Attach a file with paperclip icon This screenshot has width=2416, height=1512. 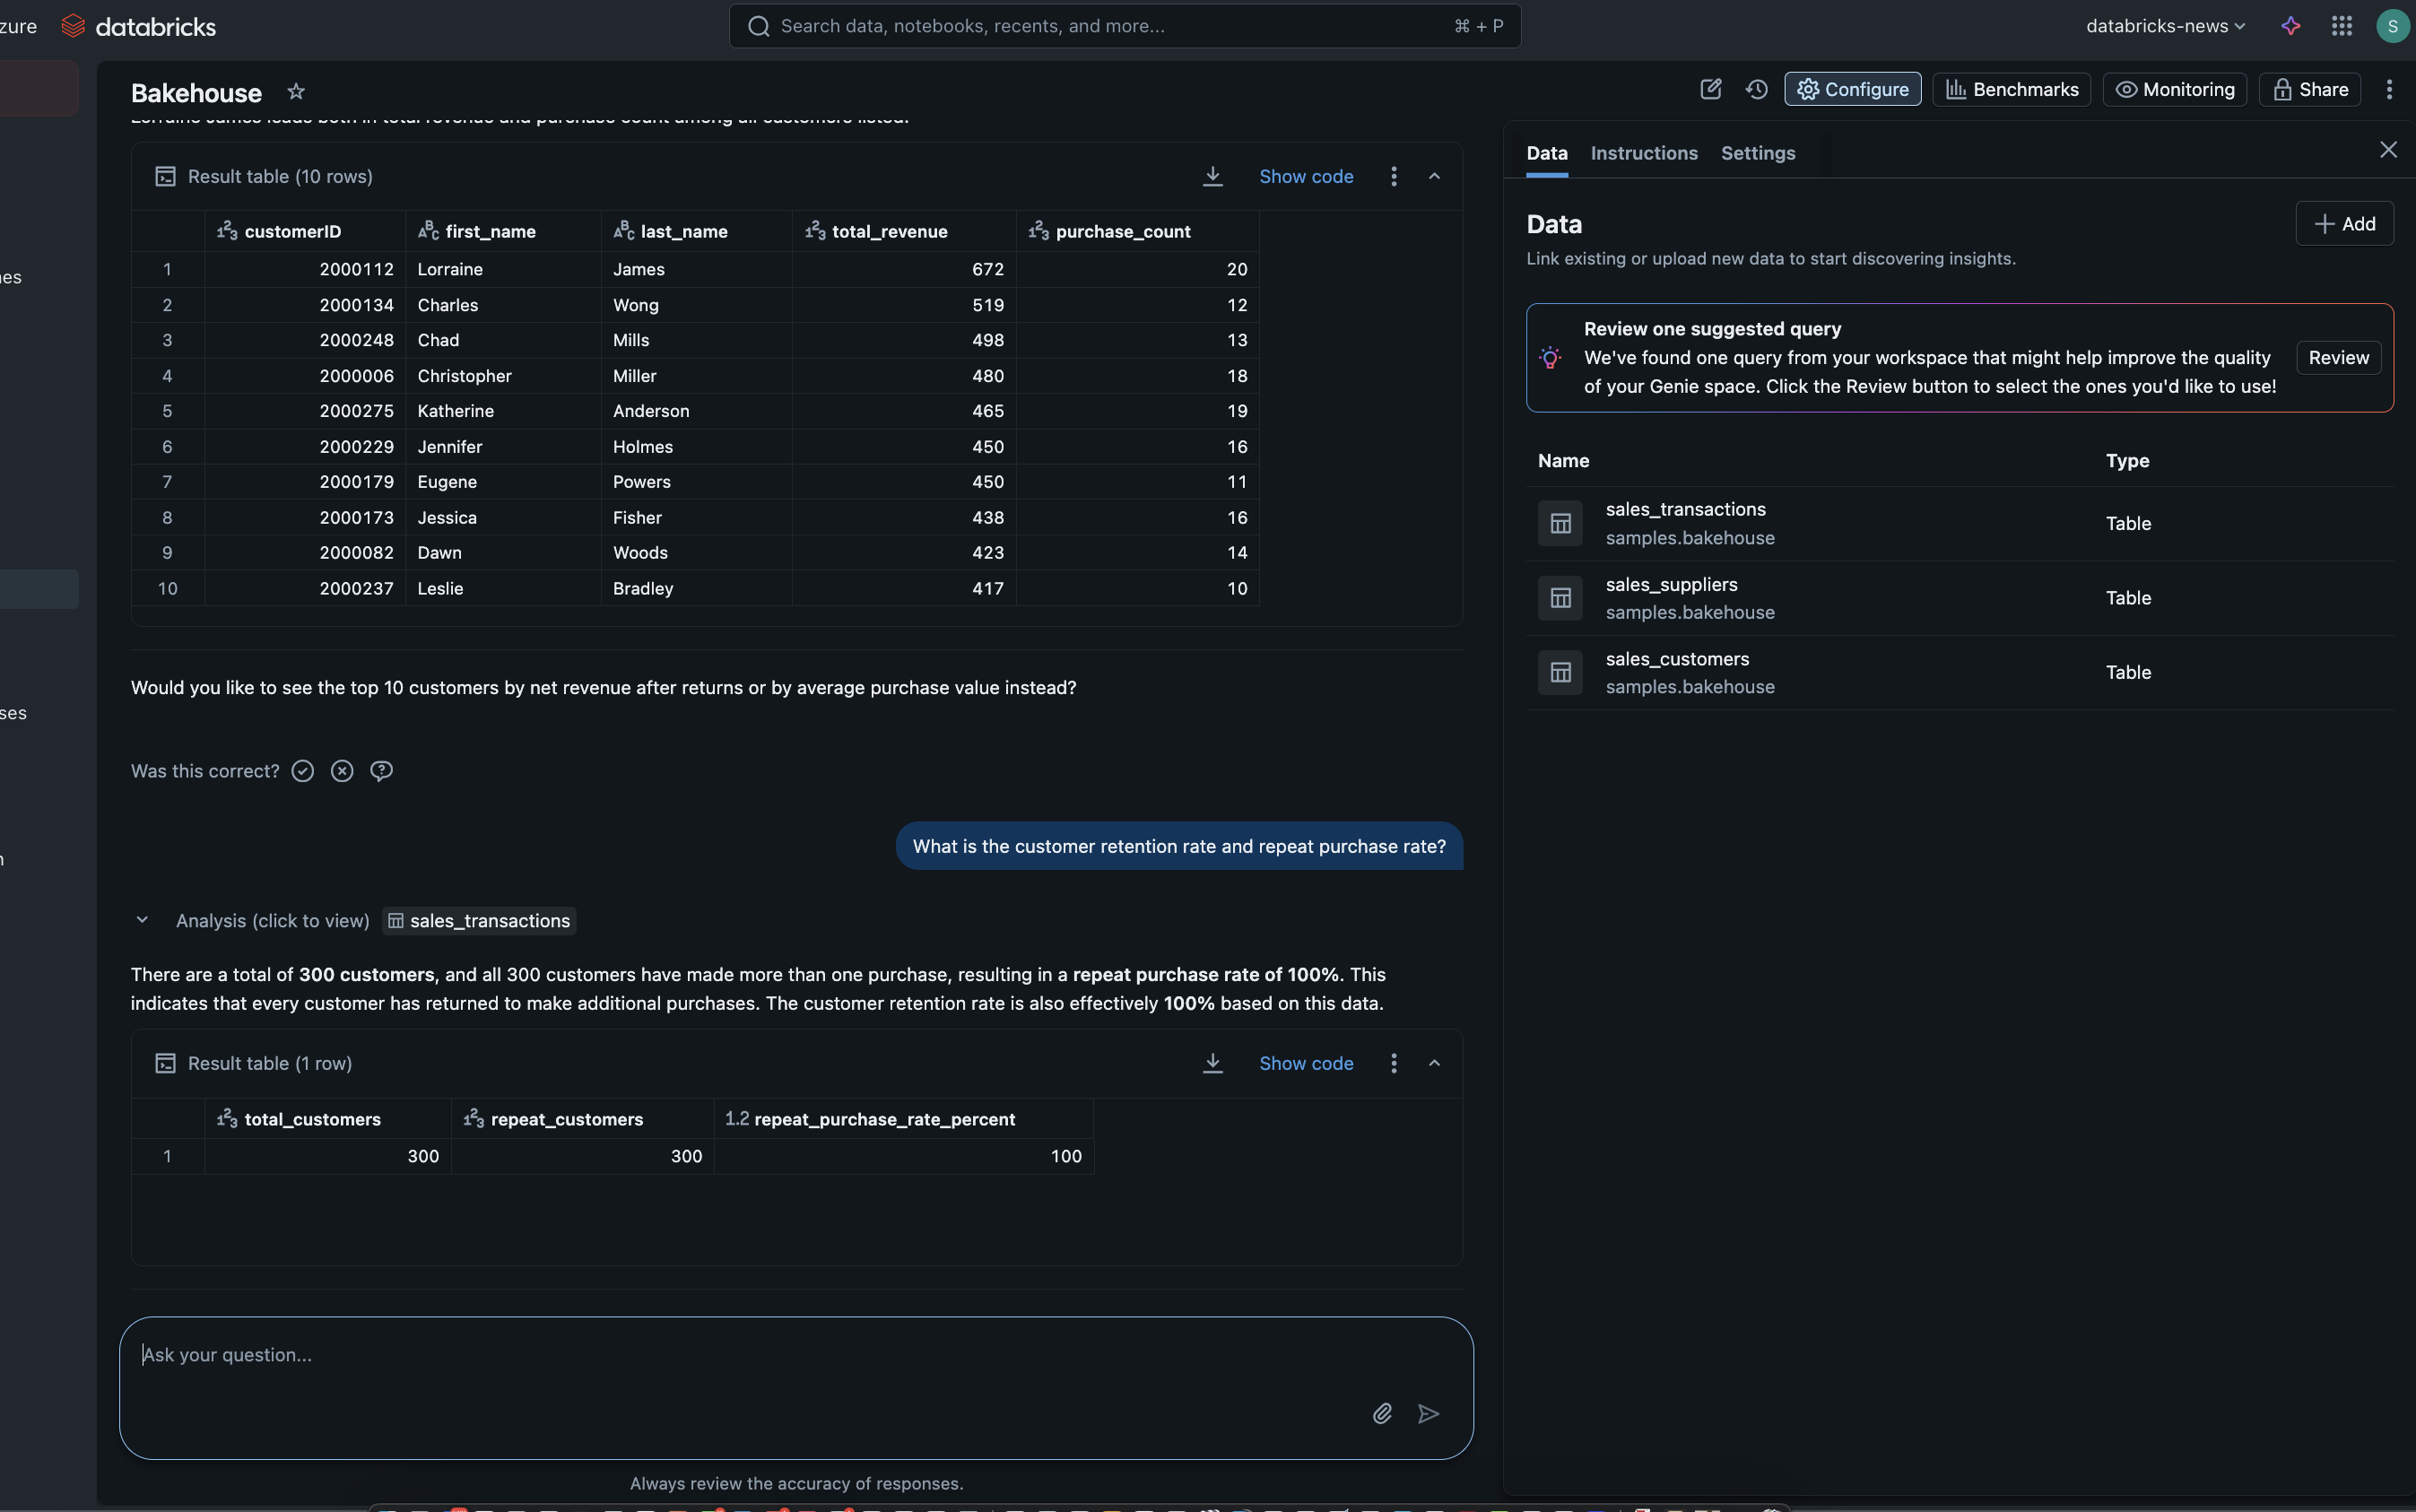coord(1382,1413)
